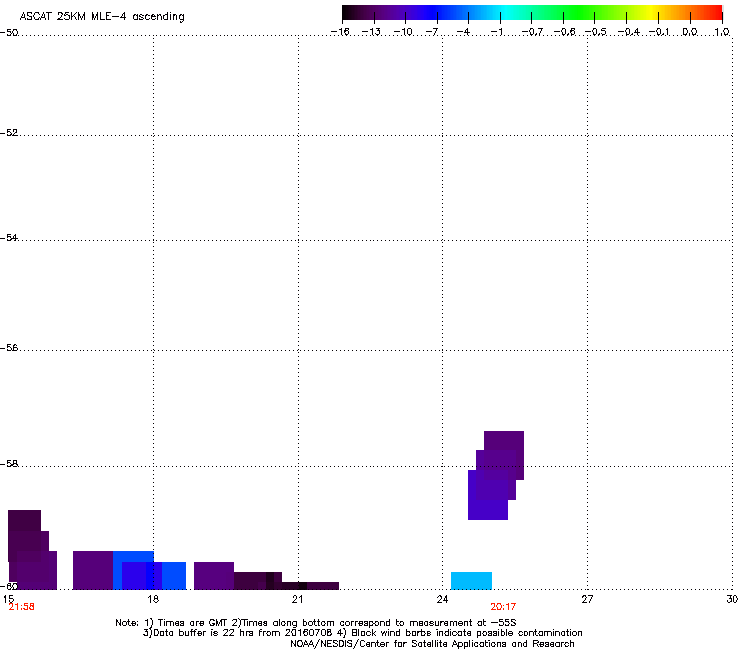
Task: Click the -1 label on the color scale
Action: tap(496, 32)
